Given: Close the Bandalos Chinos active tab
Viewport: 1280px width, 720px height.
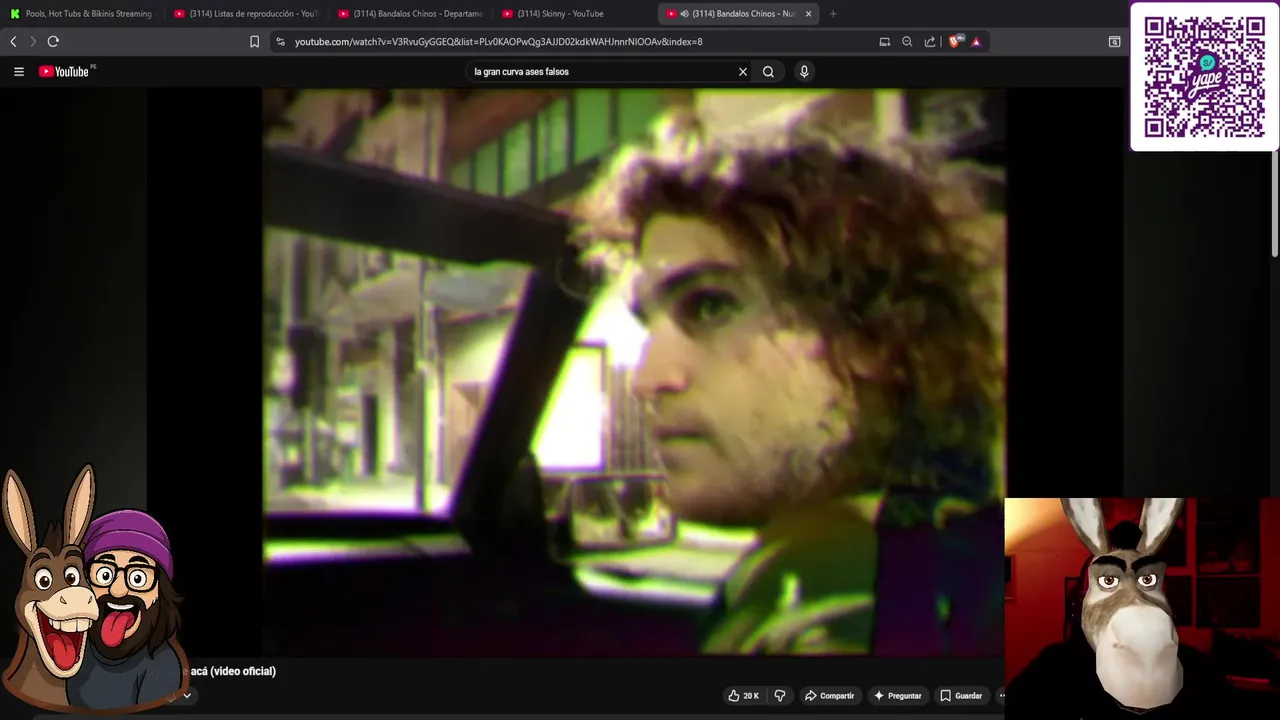Looking at the screenshot, I should pyautogui.click(x=808, y=14).
